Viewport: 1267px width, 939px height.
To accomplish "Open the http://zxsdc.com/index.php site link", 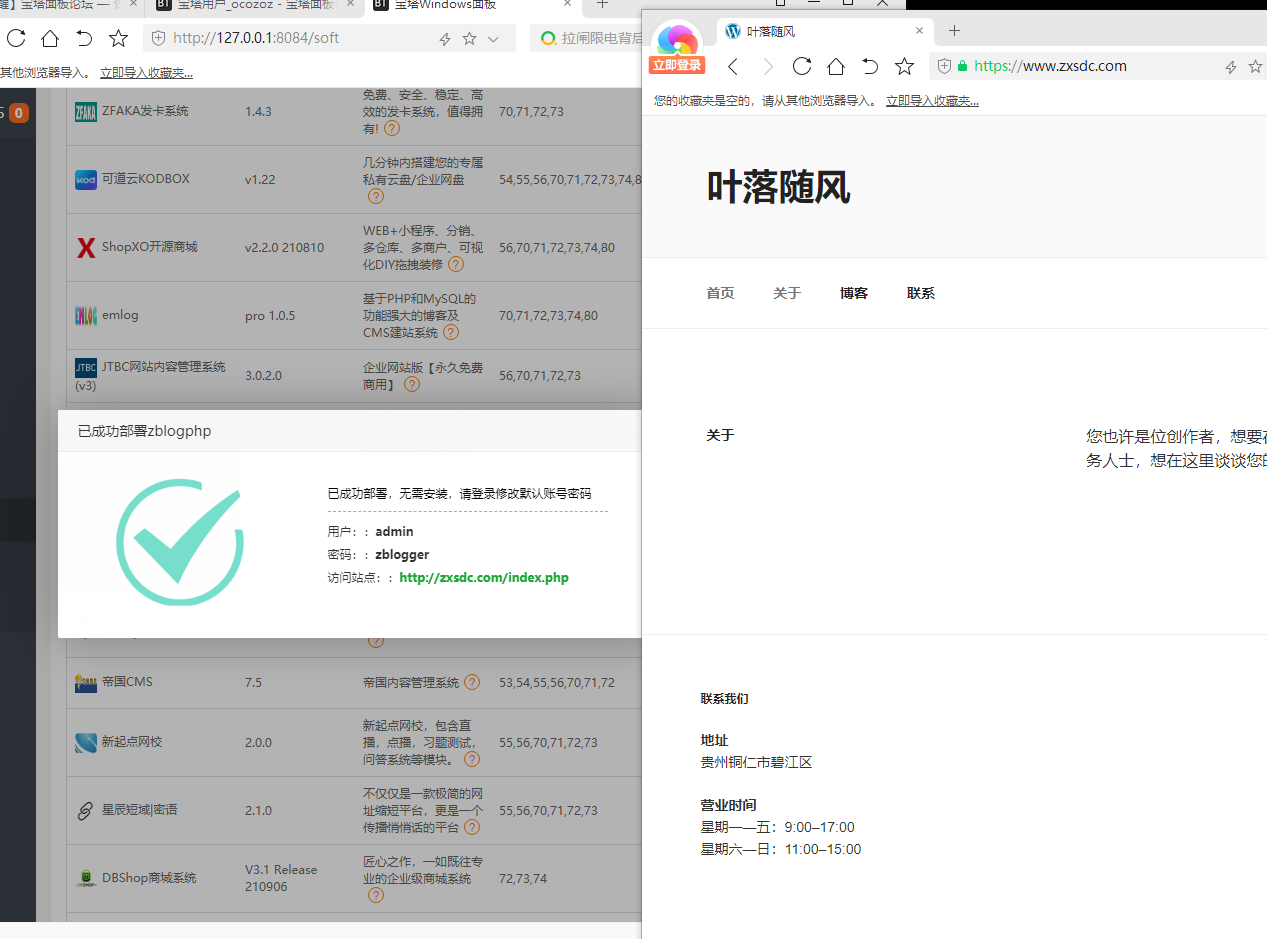I will tap(484, 578).
